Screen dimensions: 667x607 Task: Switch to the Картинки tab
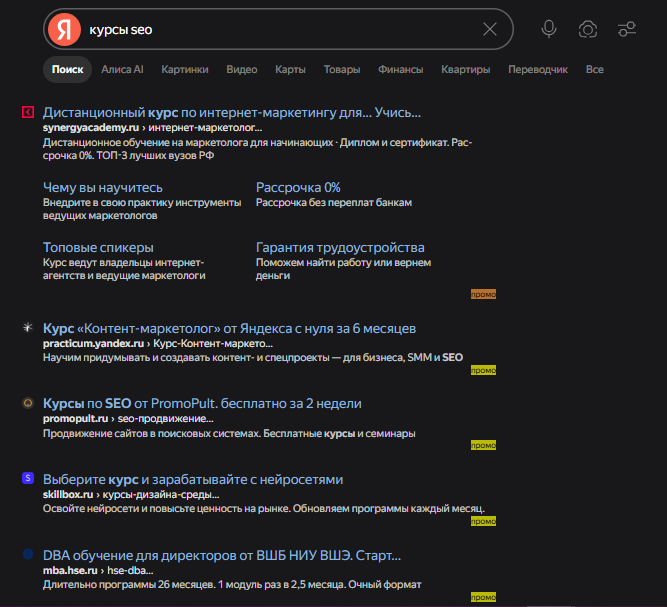[185, 69]
